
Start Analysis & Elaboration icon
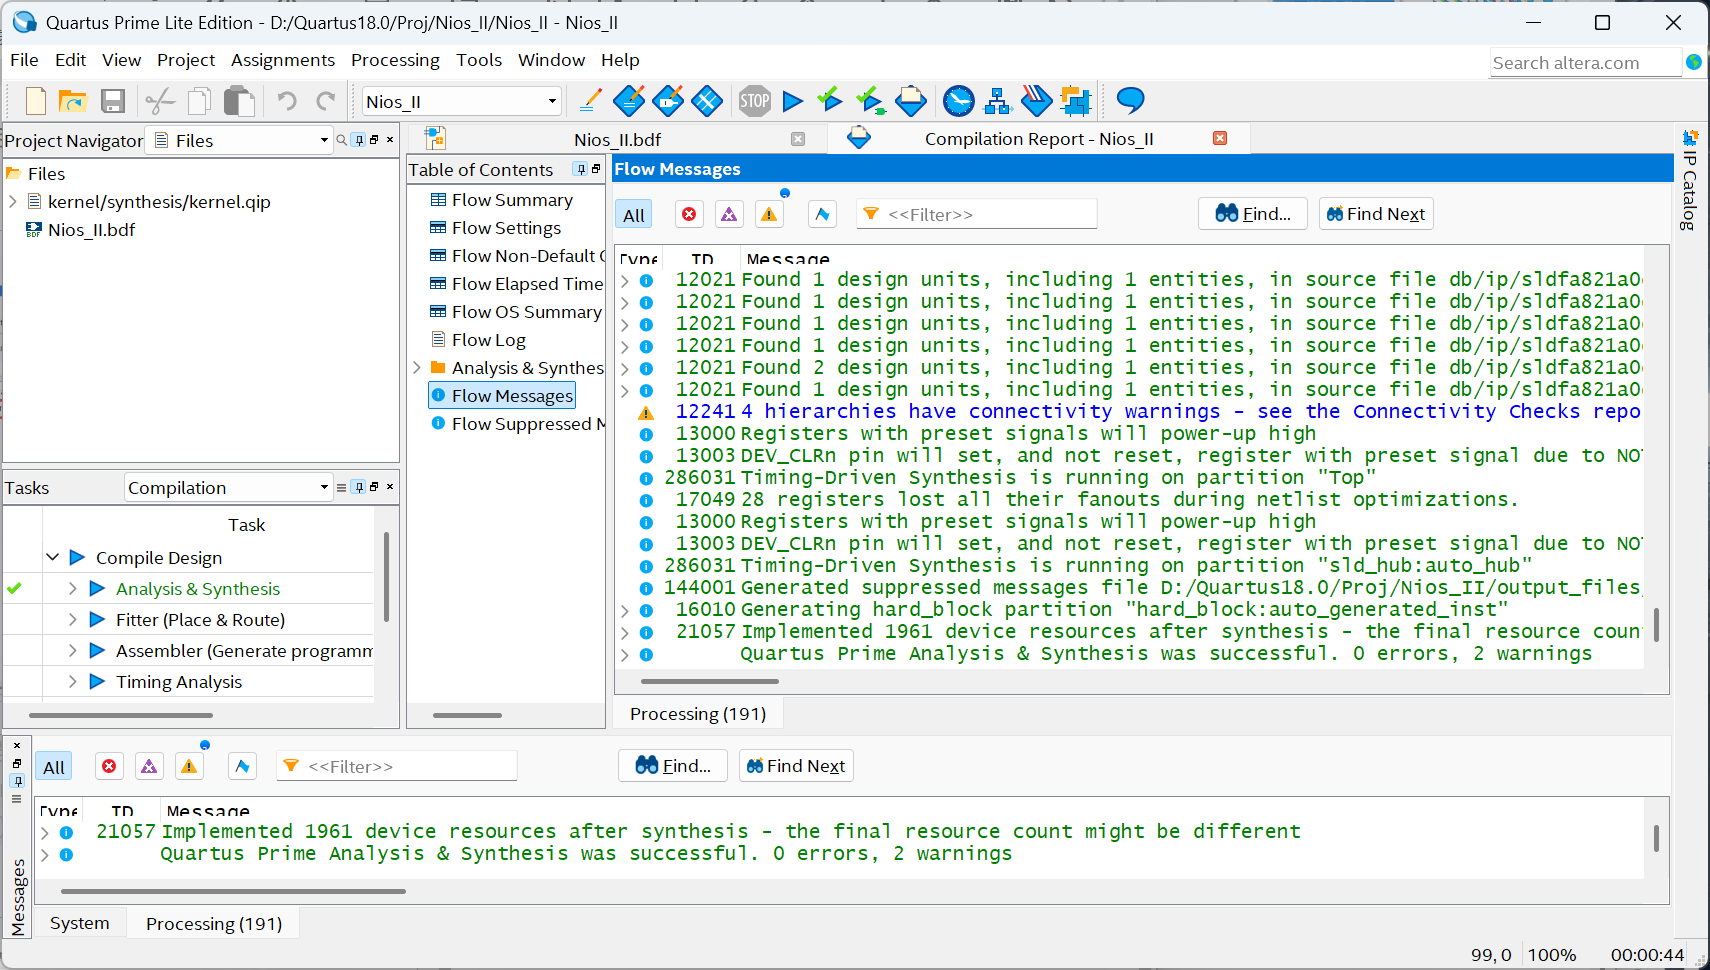point(830,100)
